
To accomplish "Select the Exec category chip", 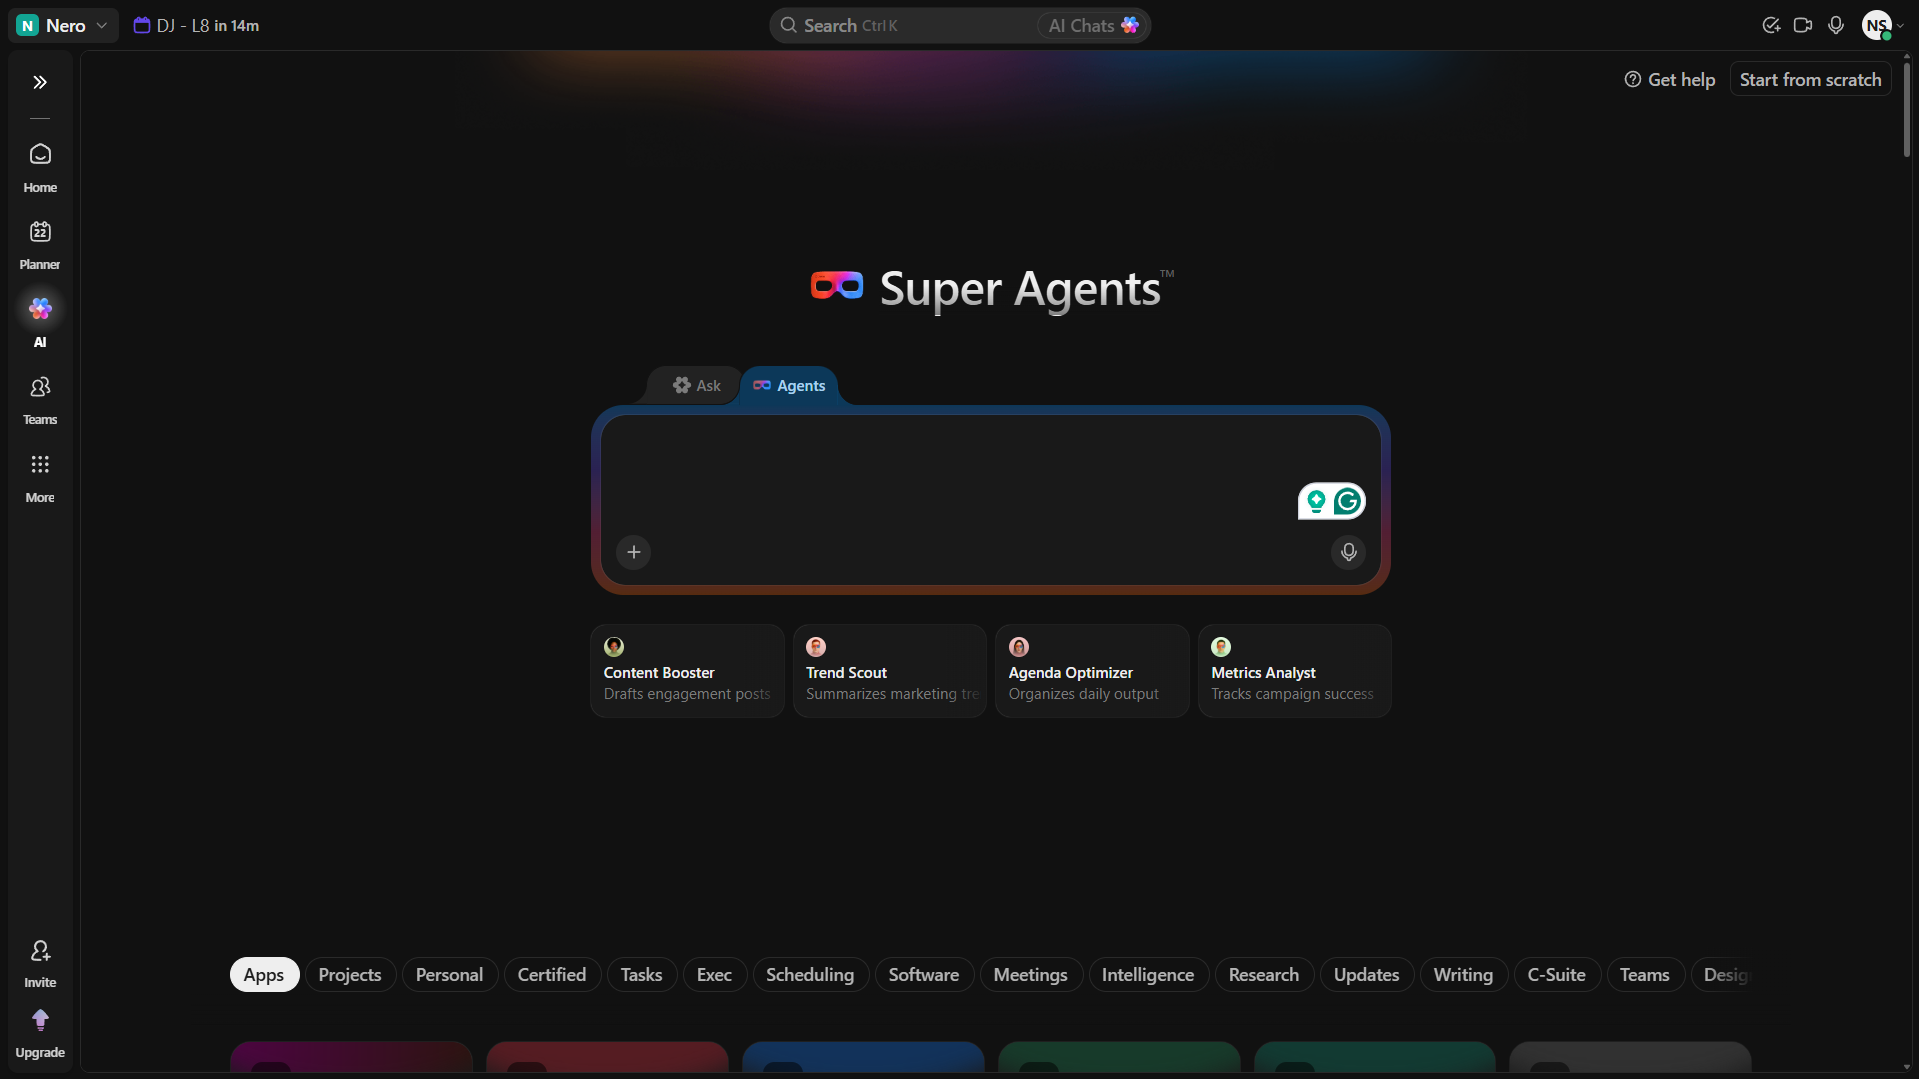I will tap(714, 975).
